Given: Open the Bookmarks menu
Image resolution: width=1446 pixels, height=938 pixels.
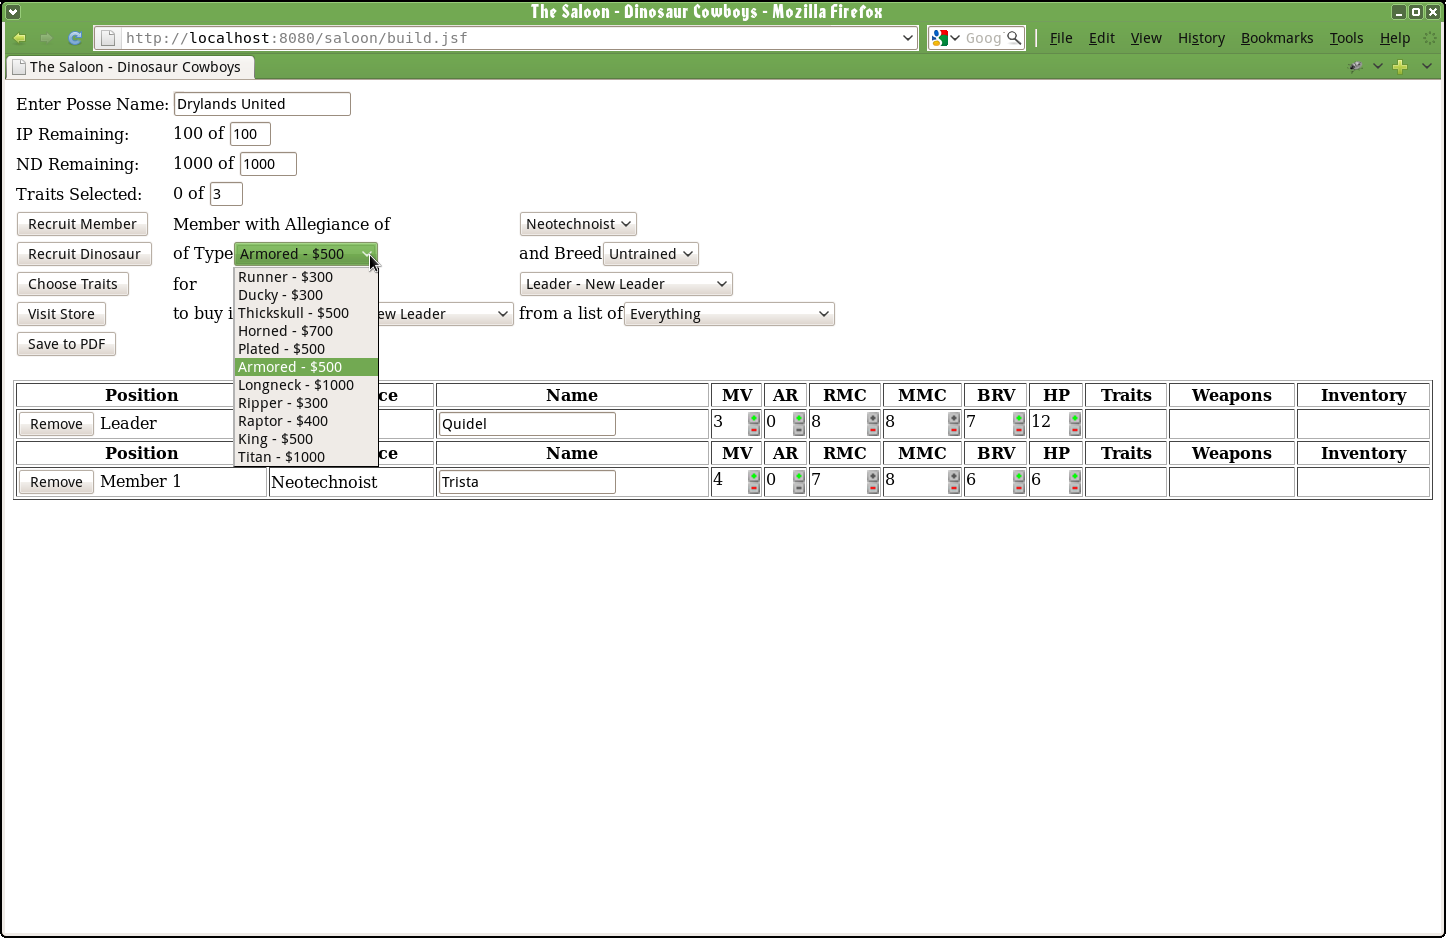Looking at the screenshot, I should pyautogui.click(x=1276, y=38).
